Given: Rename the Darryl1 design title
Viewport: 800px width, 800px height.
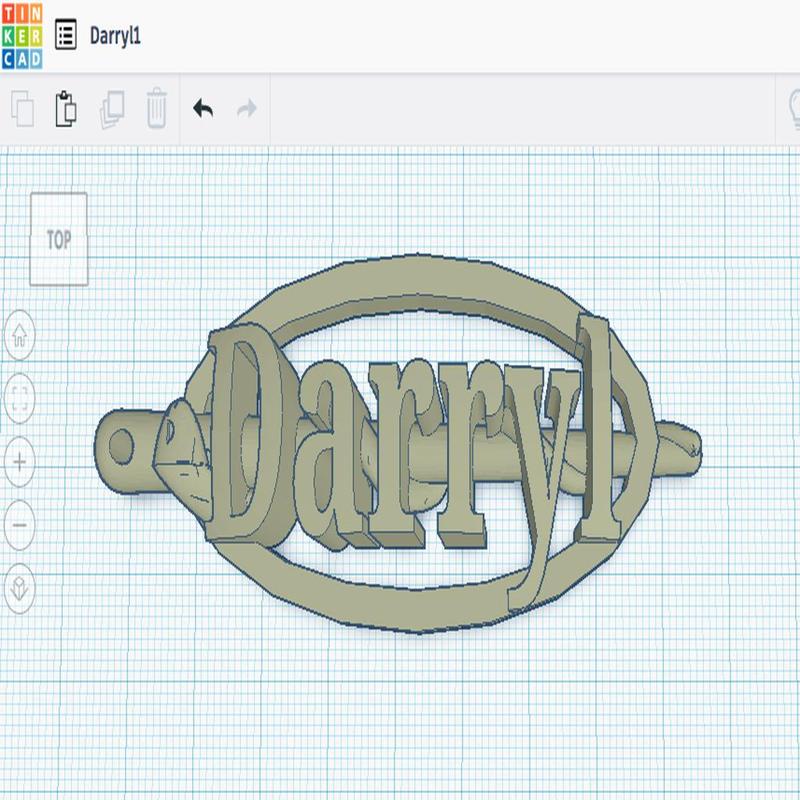Looking at the screenshot, I should pos(115,36).
